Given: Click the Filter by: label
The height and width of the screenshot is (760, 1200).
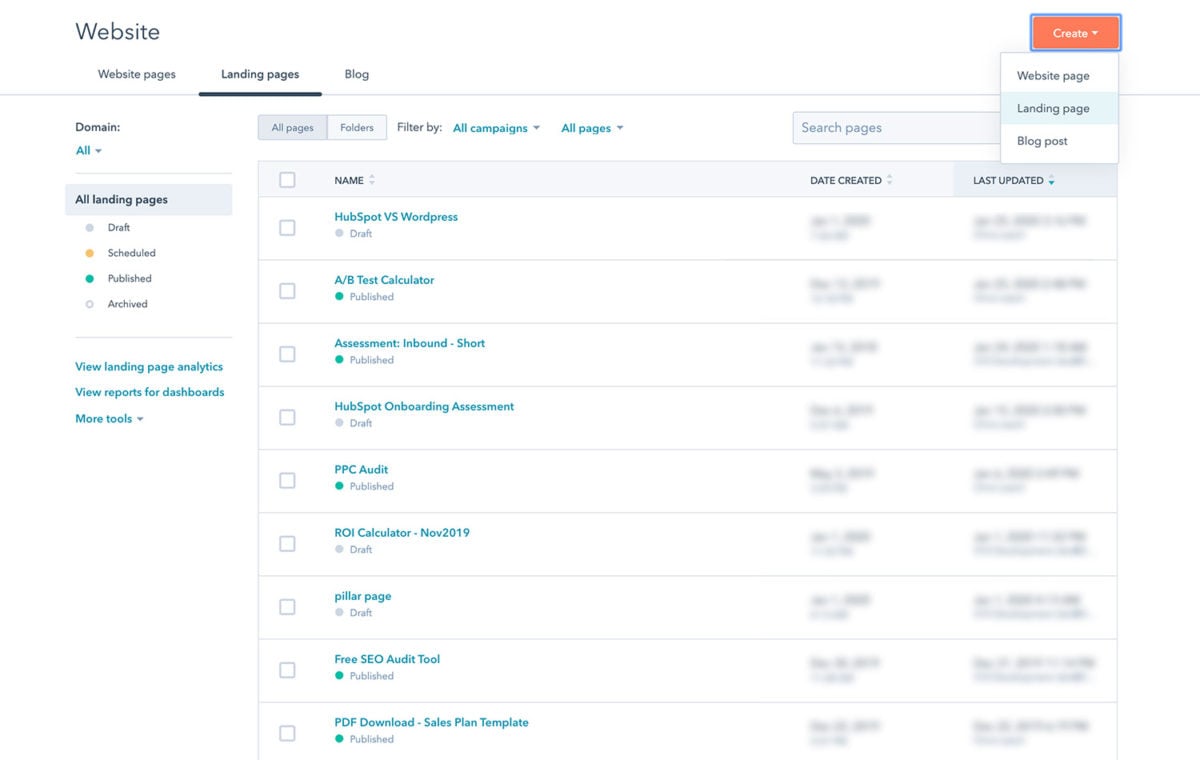Looking at the screenshot, I should coord(419,128).
